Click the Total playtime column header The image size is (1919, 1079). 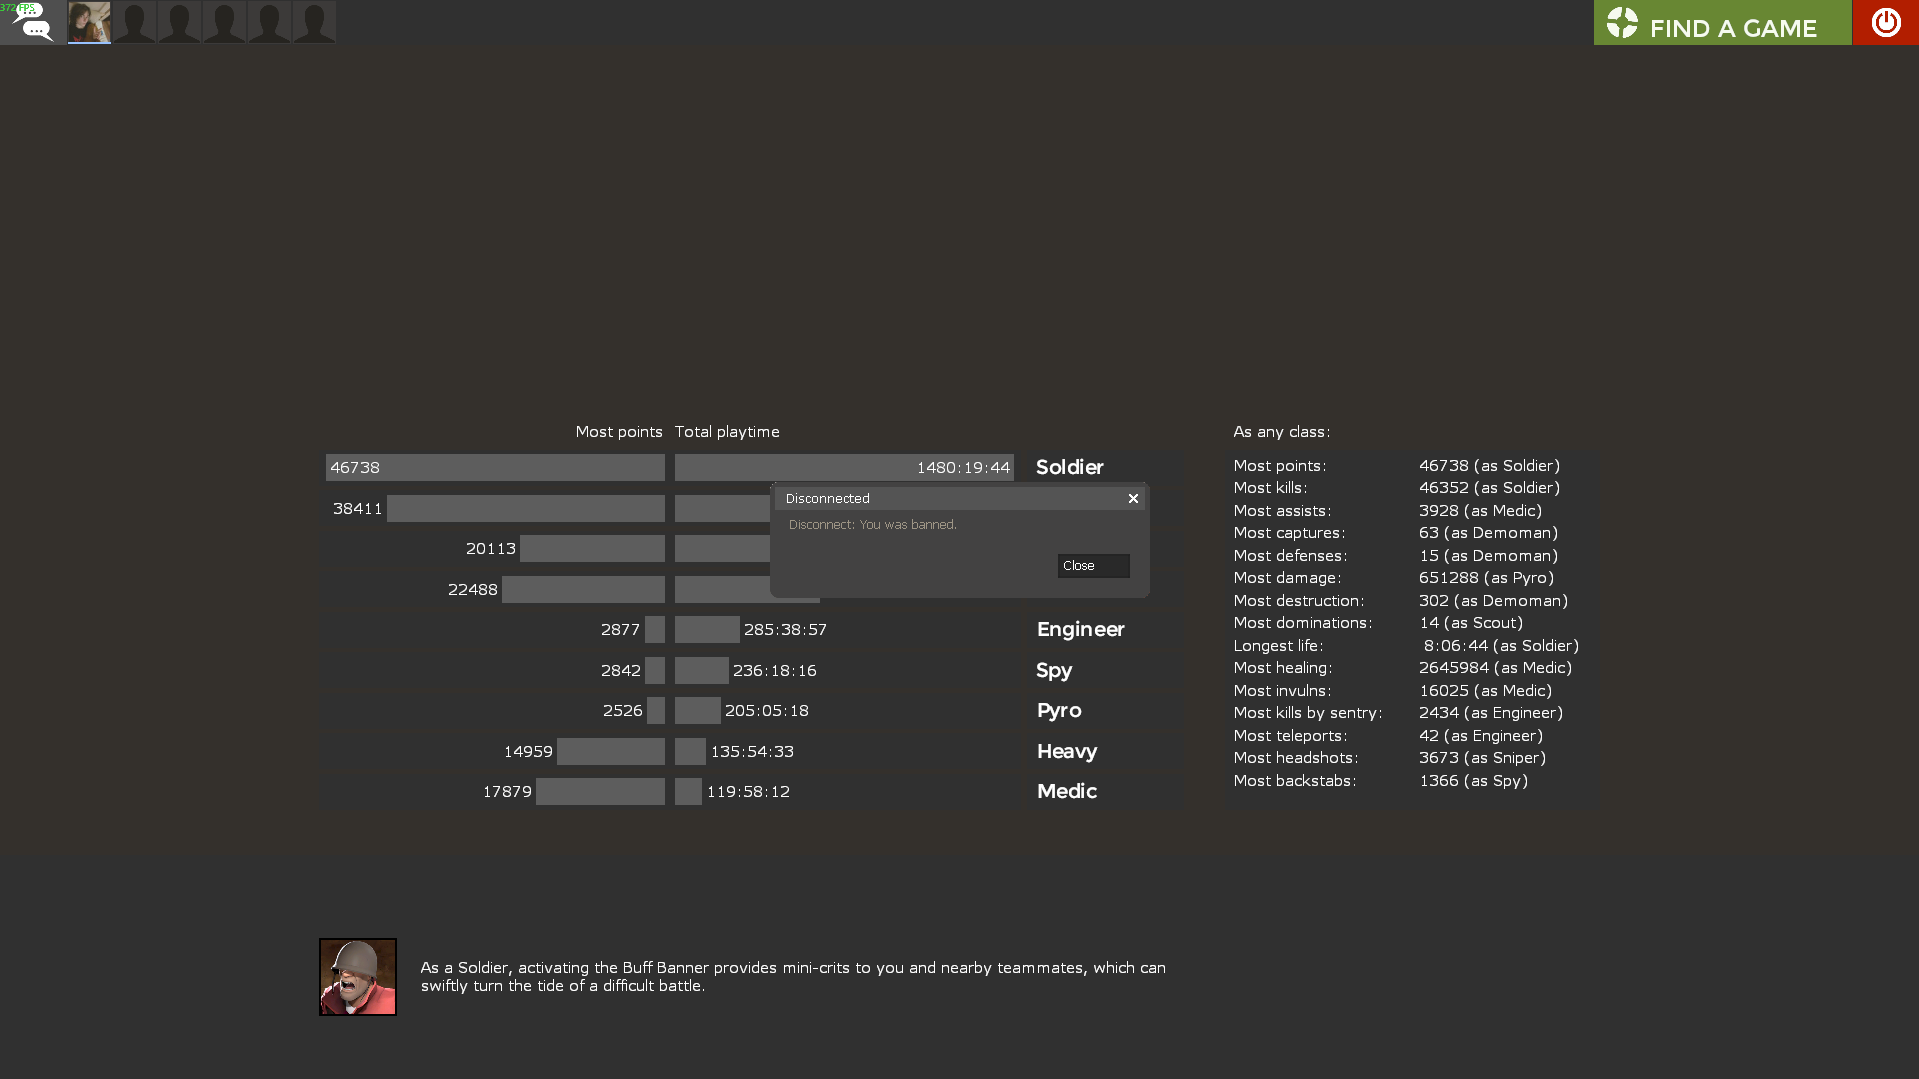[x=727, y=431]
